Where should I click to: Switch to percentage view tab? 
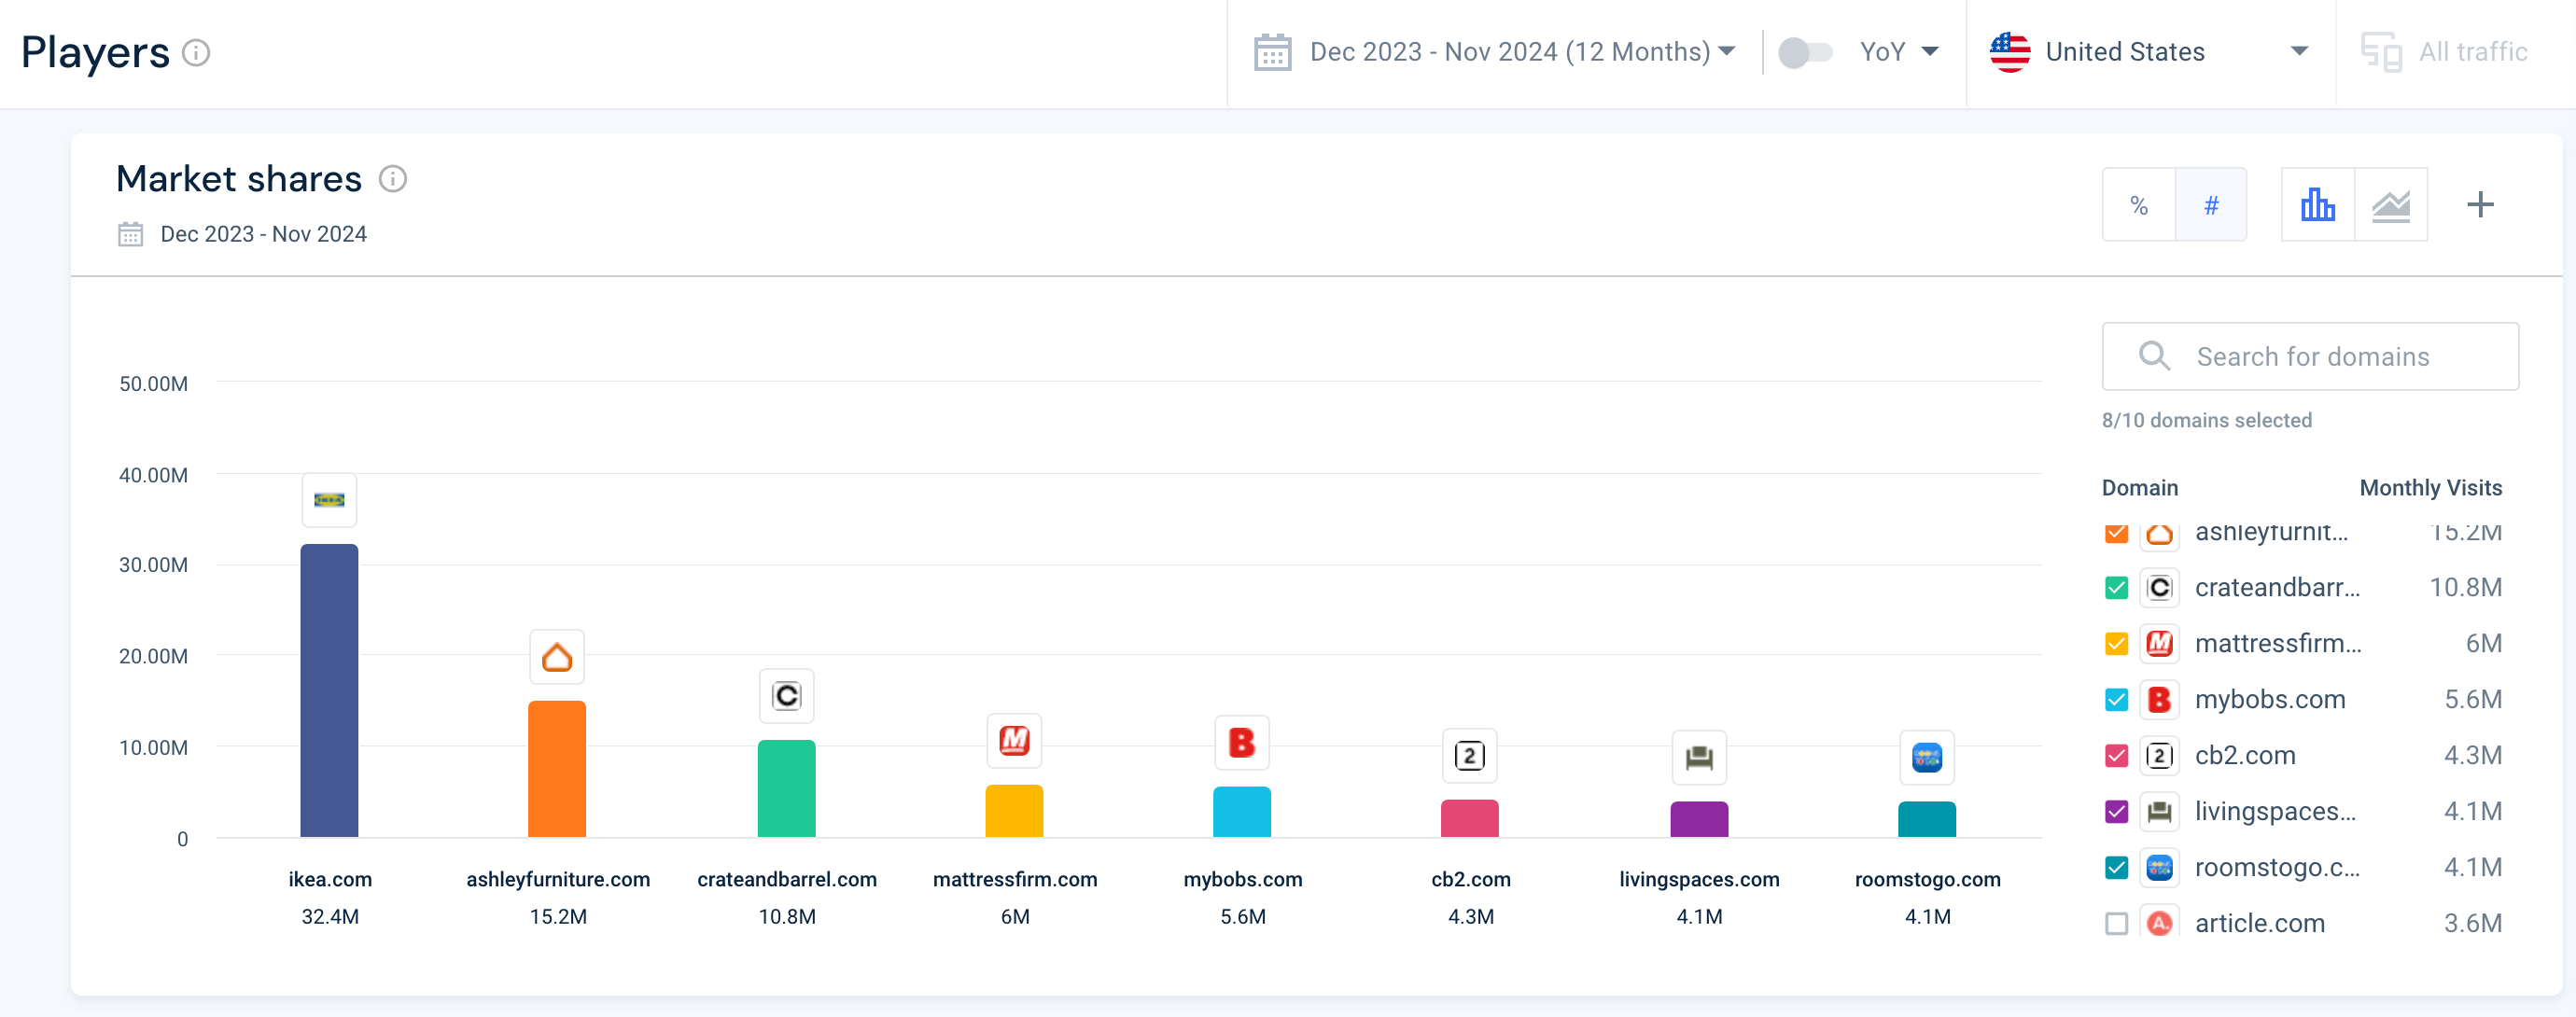tap(2138, 205)
